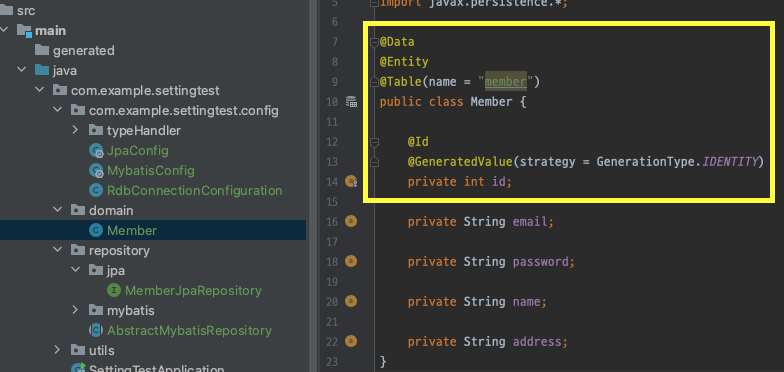Screen dimensions: 784x372
Task: Collapse the repository package
Action: (58, 250)
